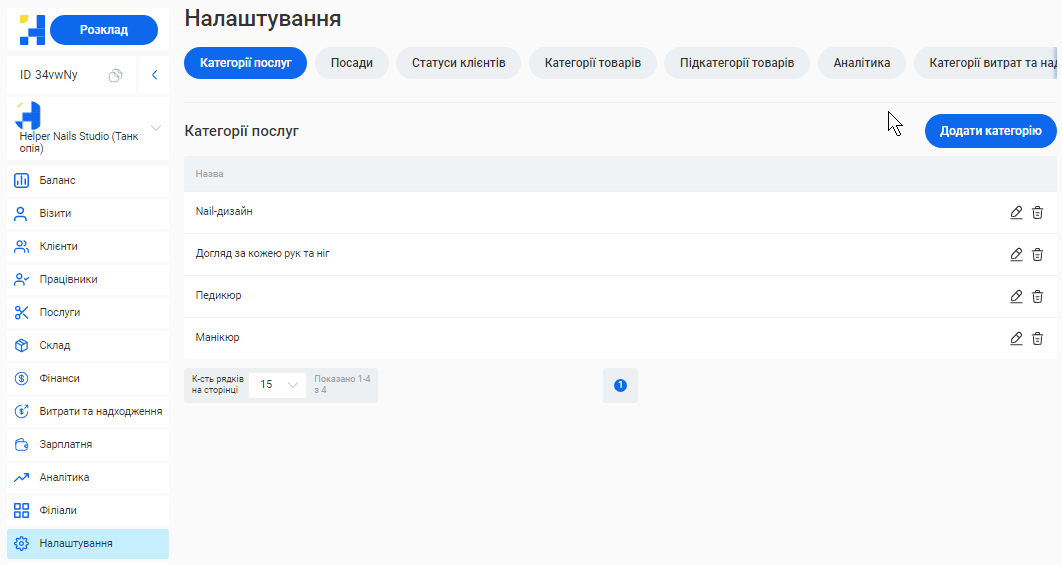Collapse the sidebar with the chevron arrow
The width and height of the screenshot is (1062, 565).
(x=154, y=75)
